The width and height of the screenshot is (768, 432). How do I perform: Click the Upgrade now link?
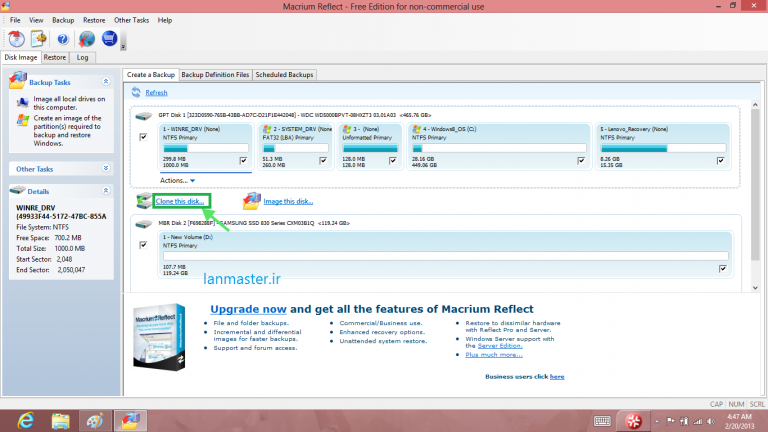[x=248, y=309]
